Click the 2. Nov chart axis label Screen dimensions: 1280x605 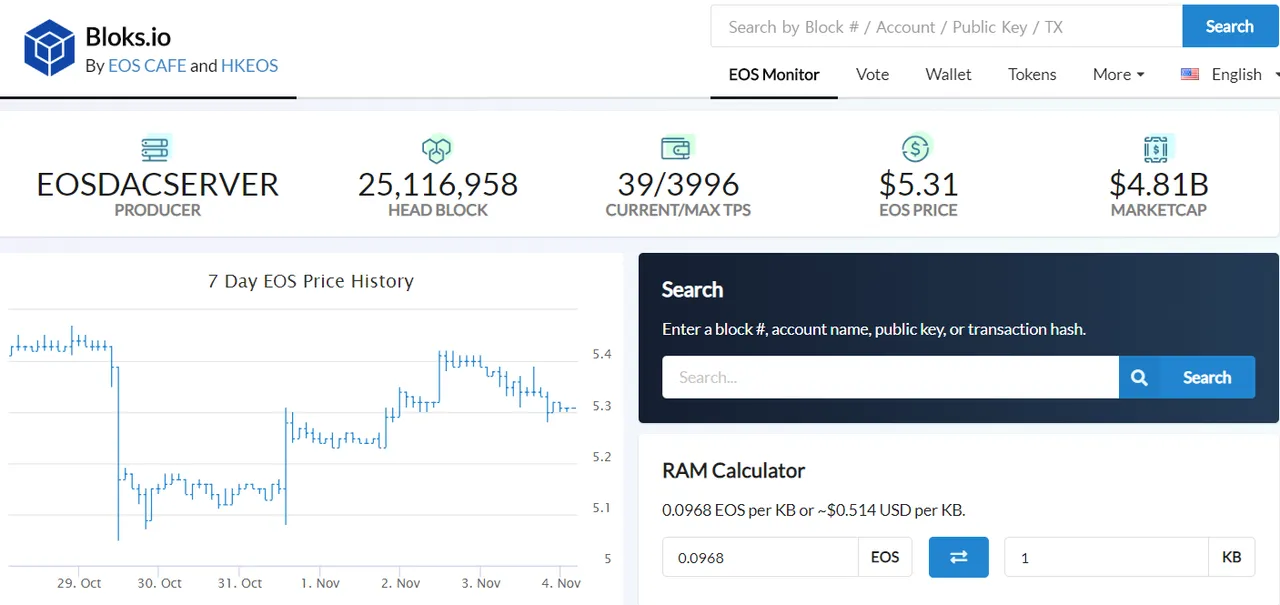click(400, 583)
